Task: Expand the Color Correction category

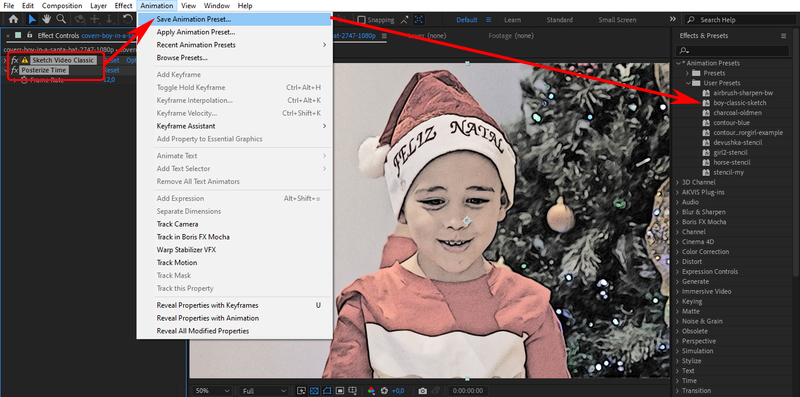Action: pos(678,252)
